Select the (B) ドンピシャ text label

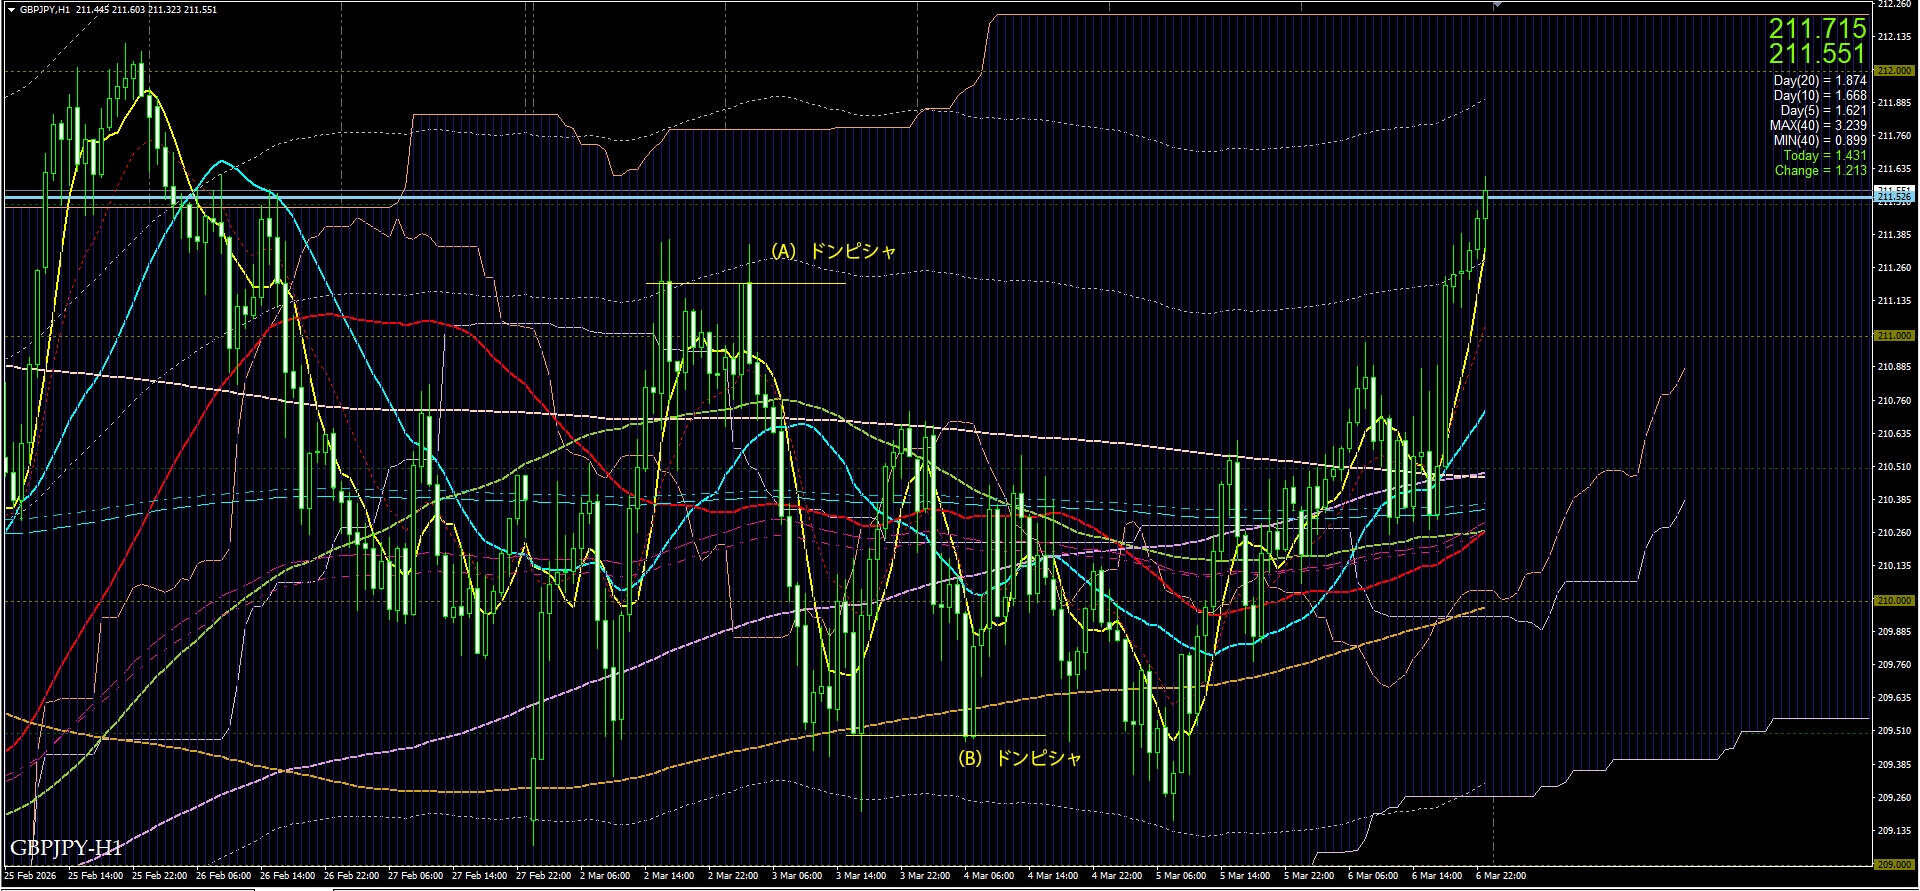tap(1019, 758)
